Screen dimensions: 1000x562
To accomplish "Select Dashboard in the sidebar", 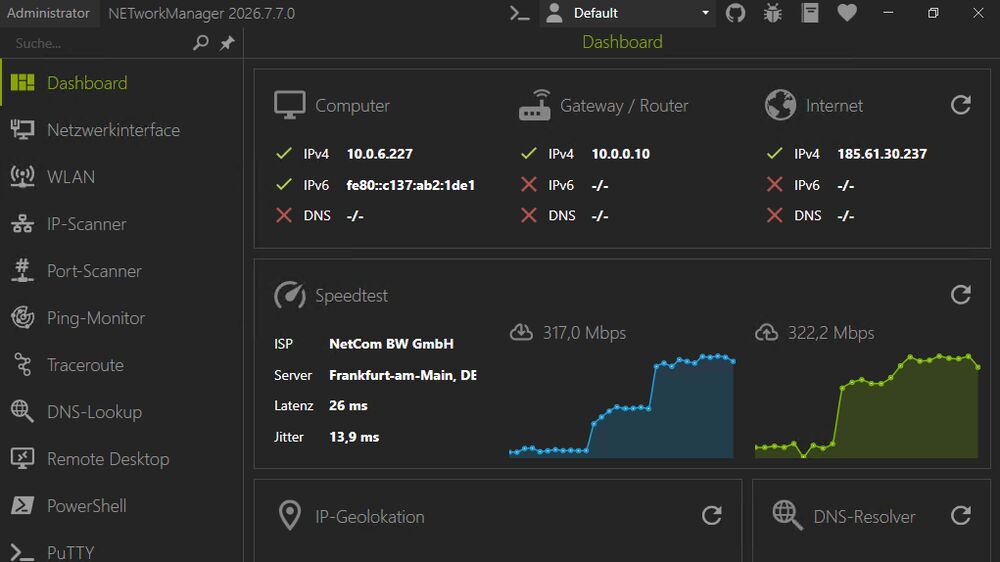I will click(x=121, y=83).
